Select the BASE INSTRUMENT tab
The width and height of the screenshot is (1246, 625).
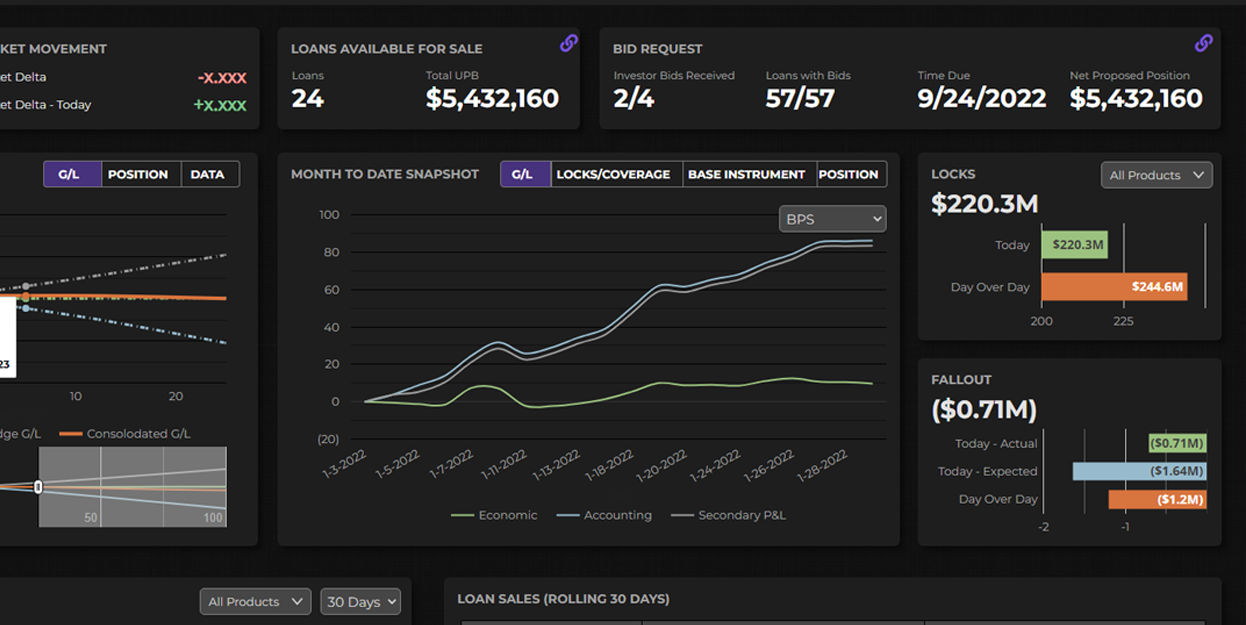746,174
